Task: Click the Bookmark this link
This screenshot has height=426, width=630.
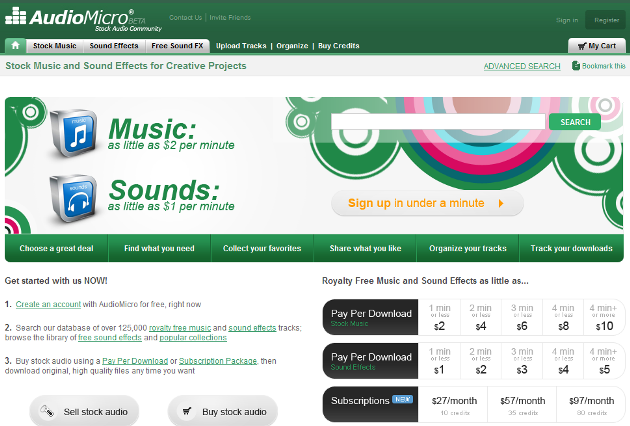Action: click(603, 66)
